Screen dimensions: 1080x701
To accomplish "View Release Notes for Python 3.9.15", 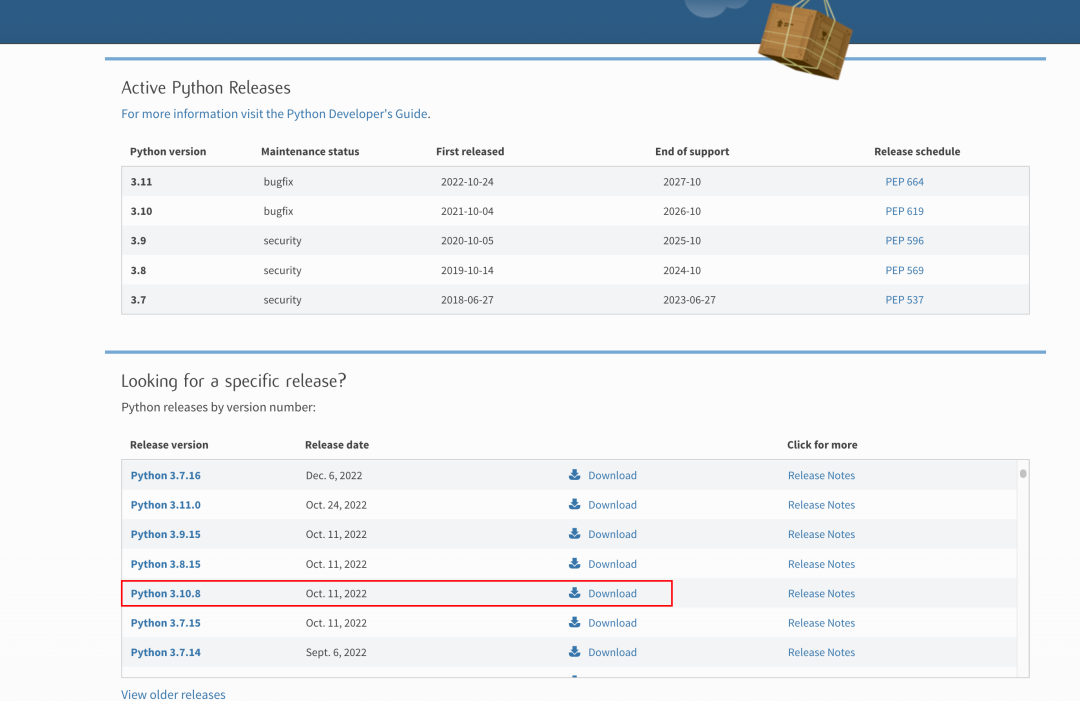I will (x=821, y=534).
